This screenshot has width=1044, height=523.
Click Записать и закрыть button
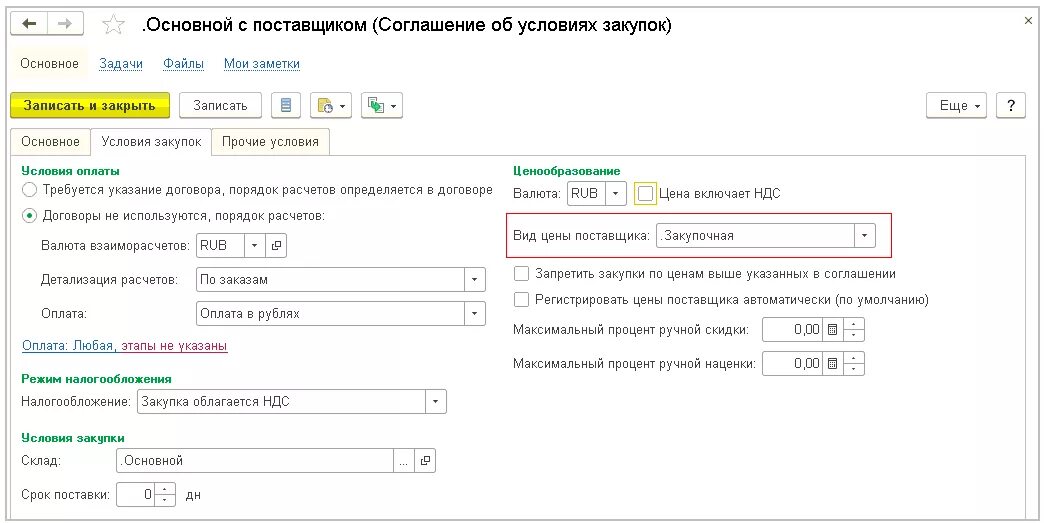(x=90, y=105)
